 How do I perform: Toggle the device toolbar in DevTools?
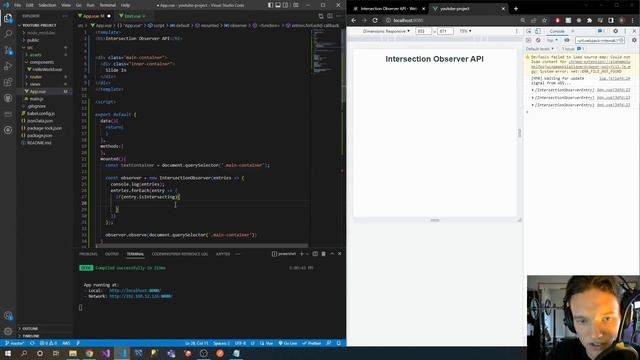(x=538, y=31)
